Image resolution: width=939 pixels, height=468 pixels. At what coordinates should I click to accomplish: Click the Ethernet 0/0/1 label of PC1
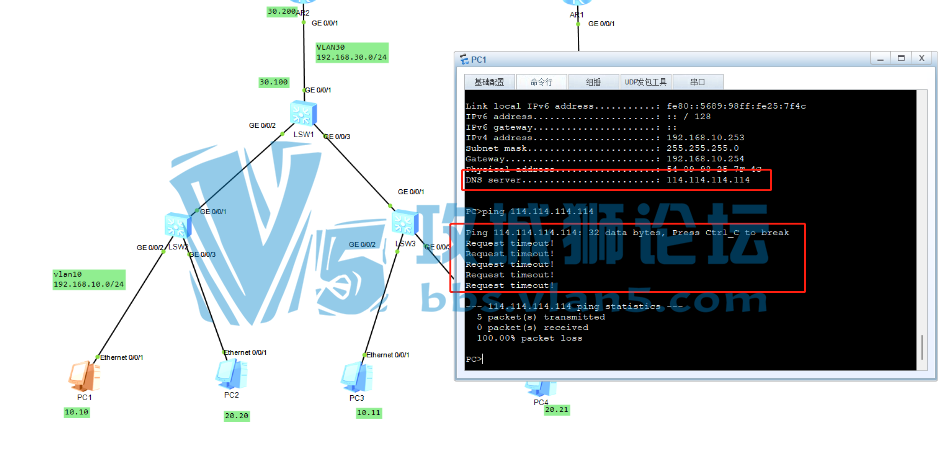tap(122, 358)
